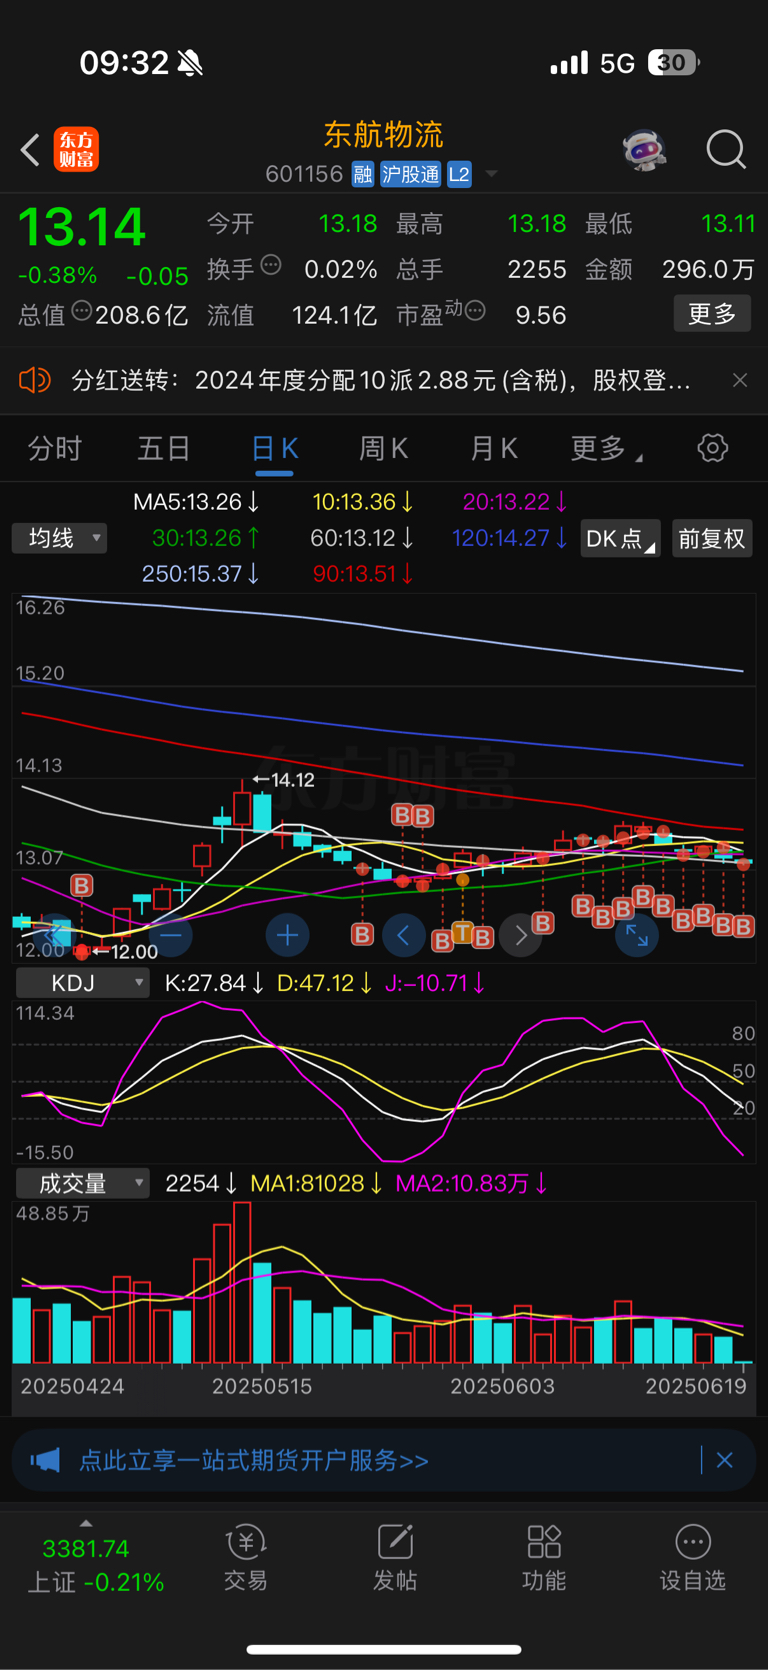Go back with the left chevron
Image resolution: width=768 pixels, height=1670 pixels.
(30, 150)
